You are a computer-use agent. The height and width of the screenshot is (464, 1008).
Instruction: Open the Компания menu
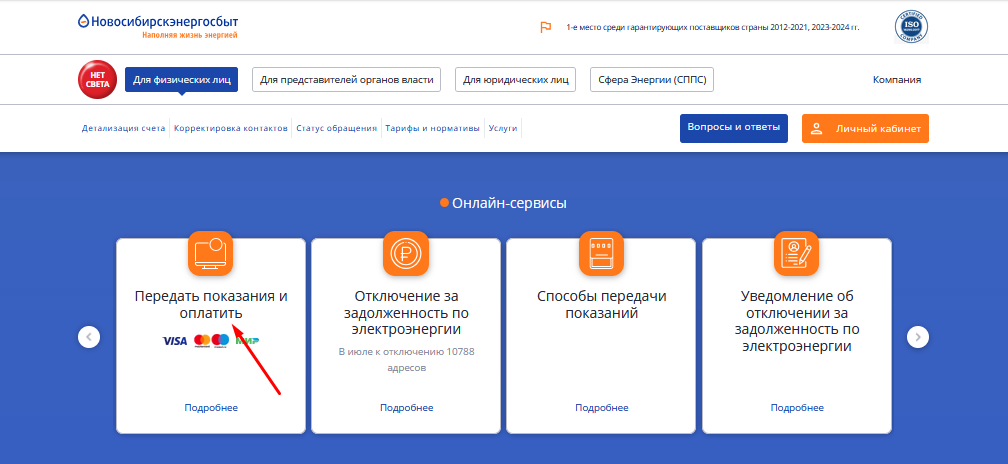[896, 80]
